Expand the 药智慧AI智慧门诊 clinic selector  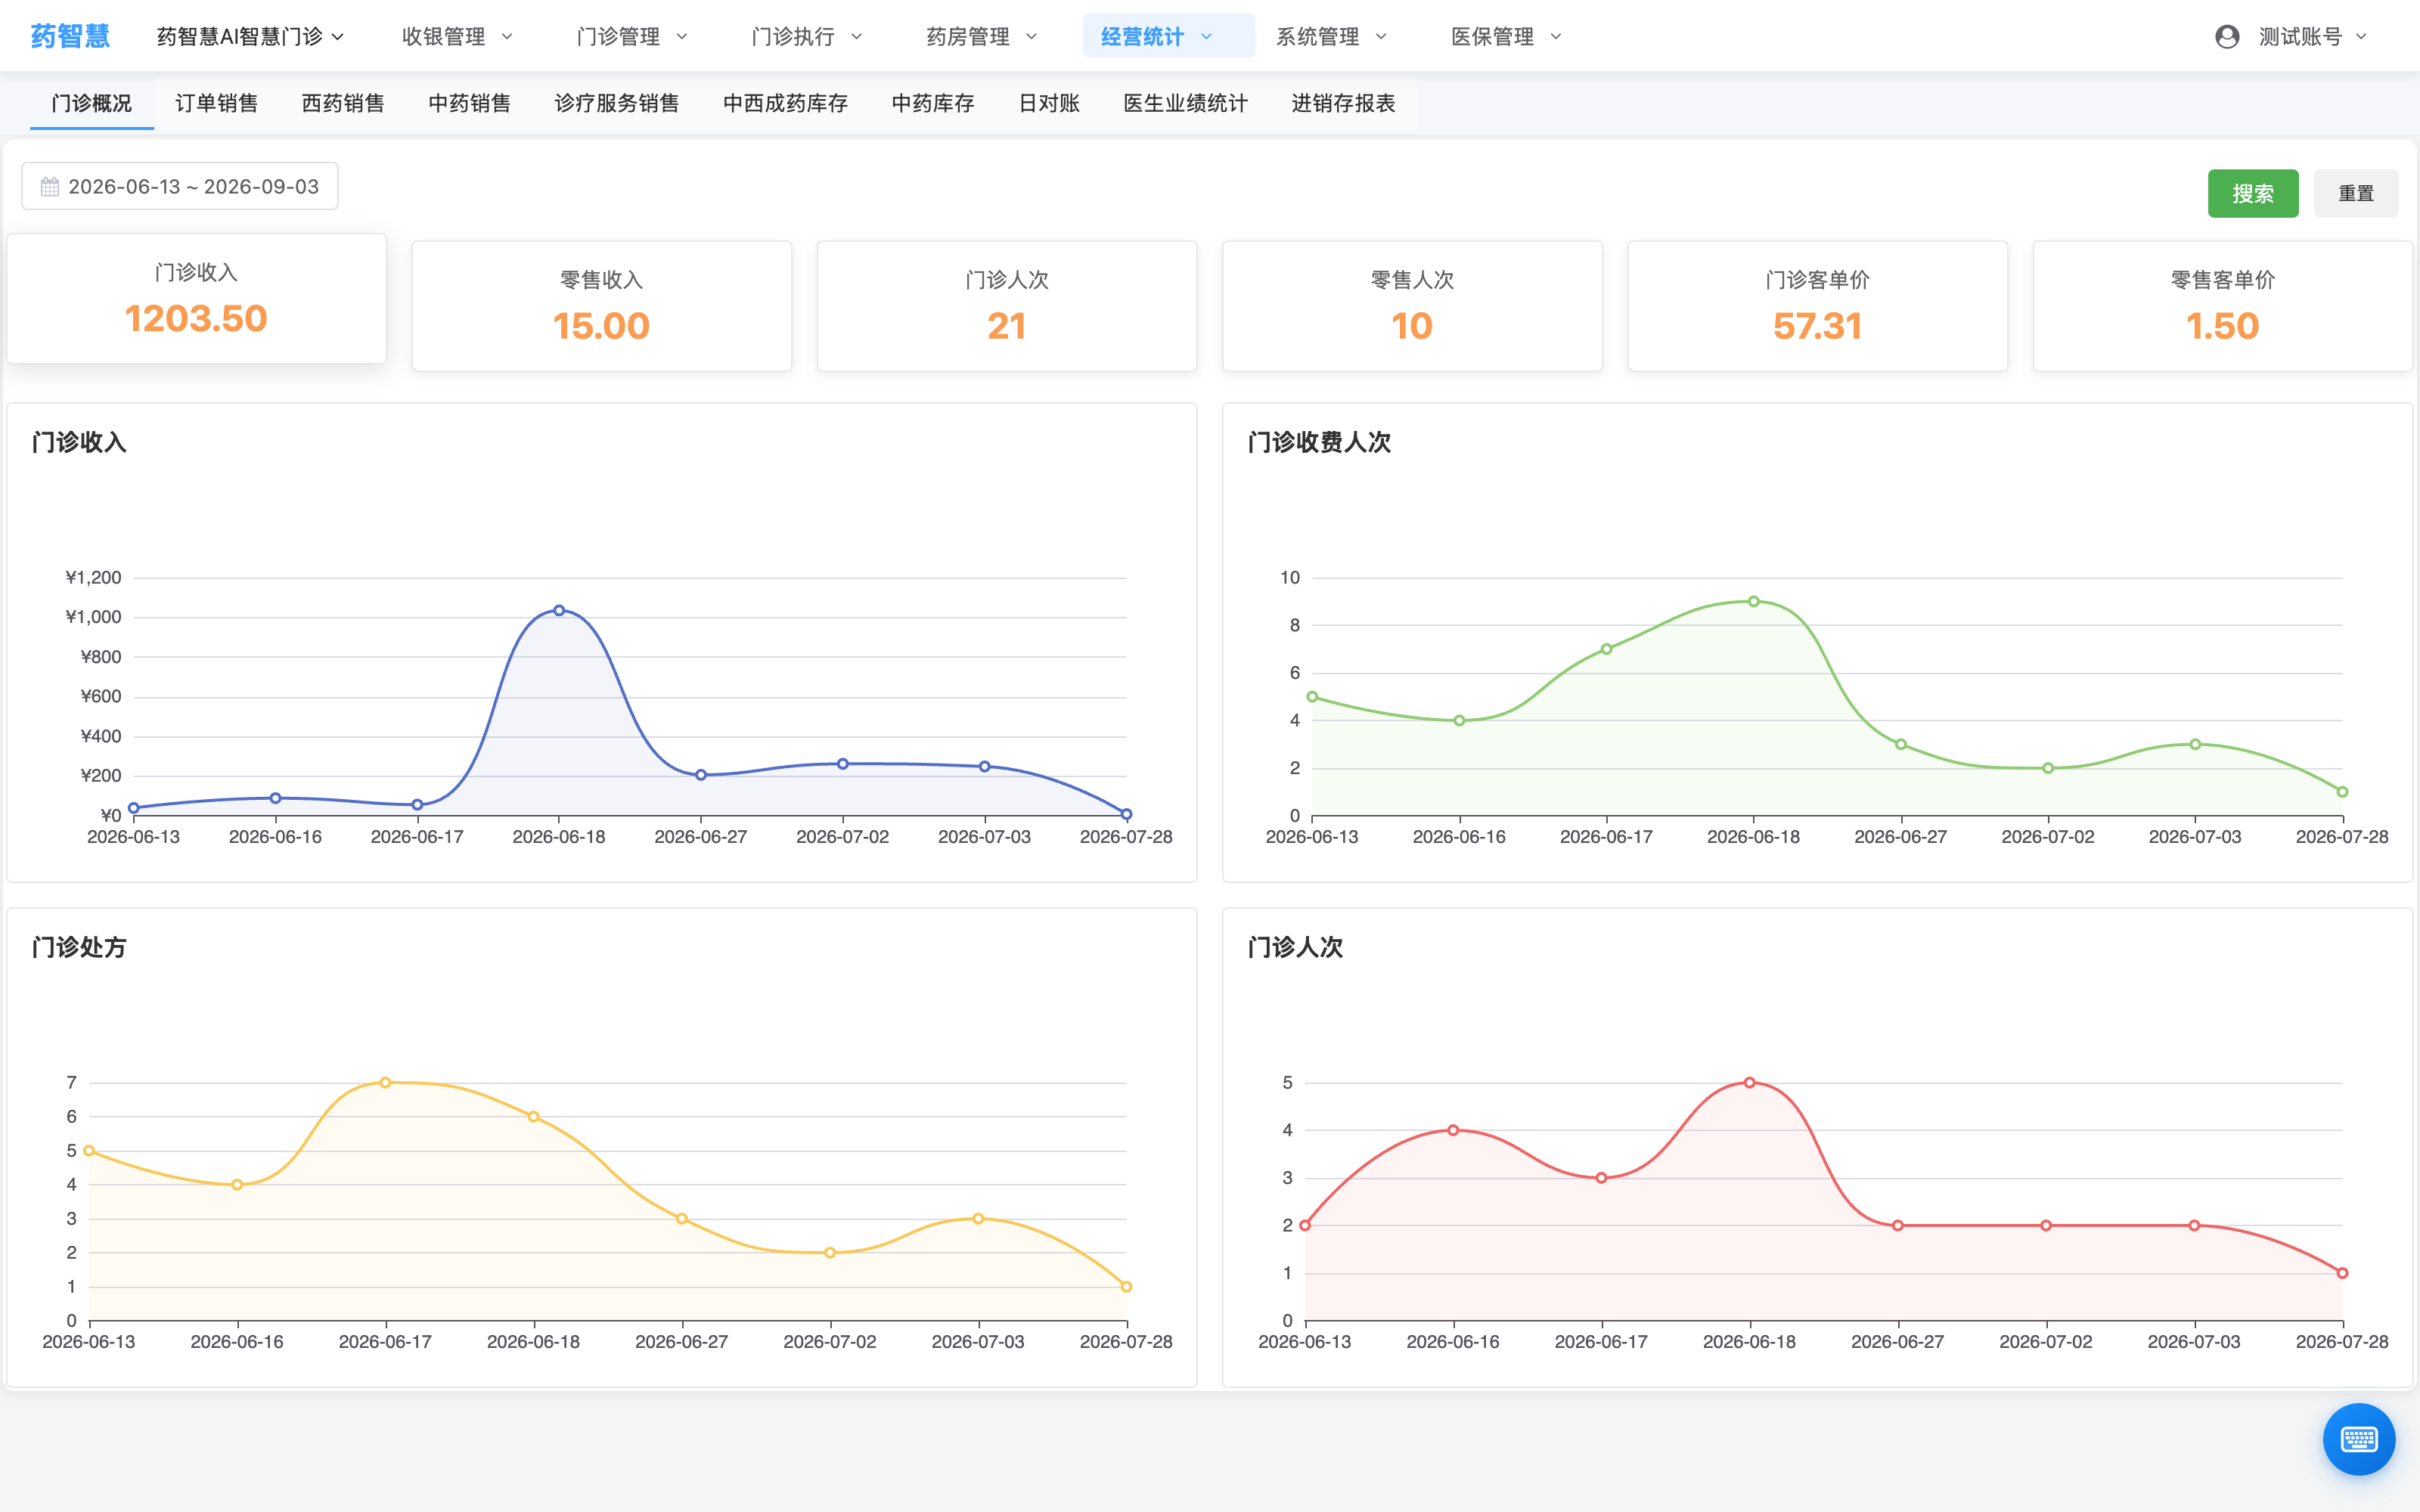[250, 37]
